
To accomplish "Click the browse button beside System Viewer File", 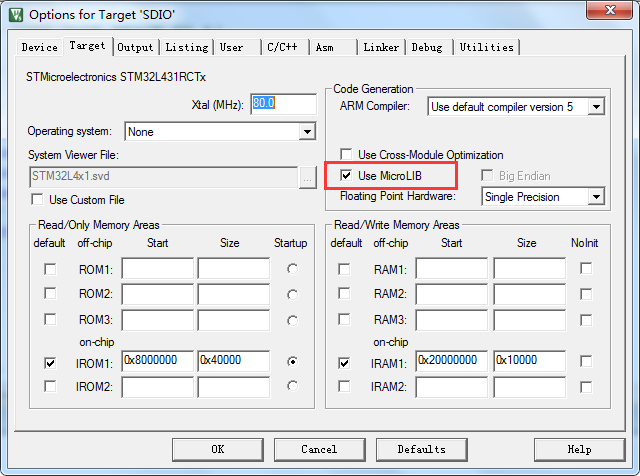I will (309, 176).
